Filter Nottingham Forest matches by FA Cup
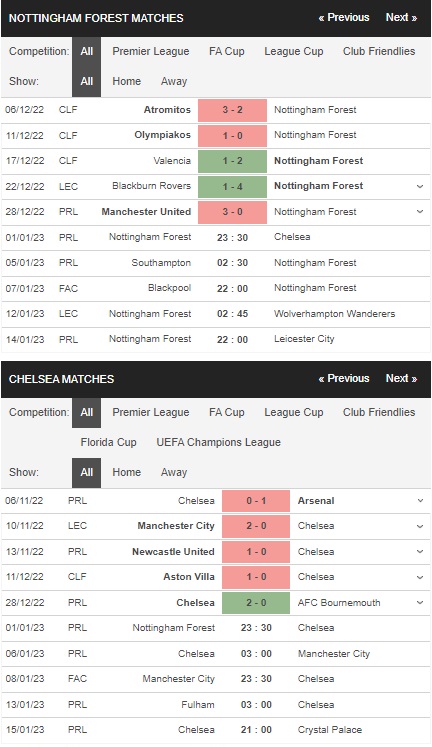Screen dimensions: 432x747 coord(227,51)
